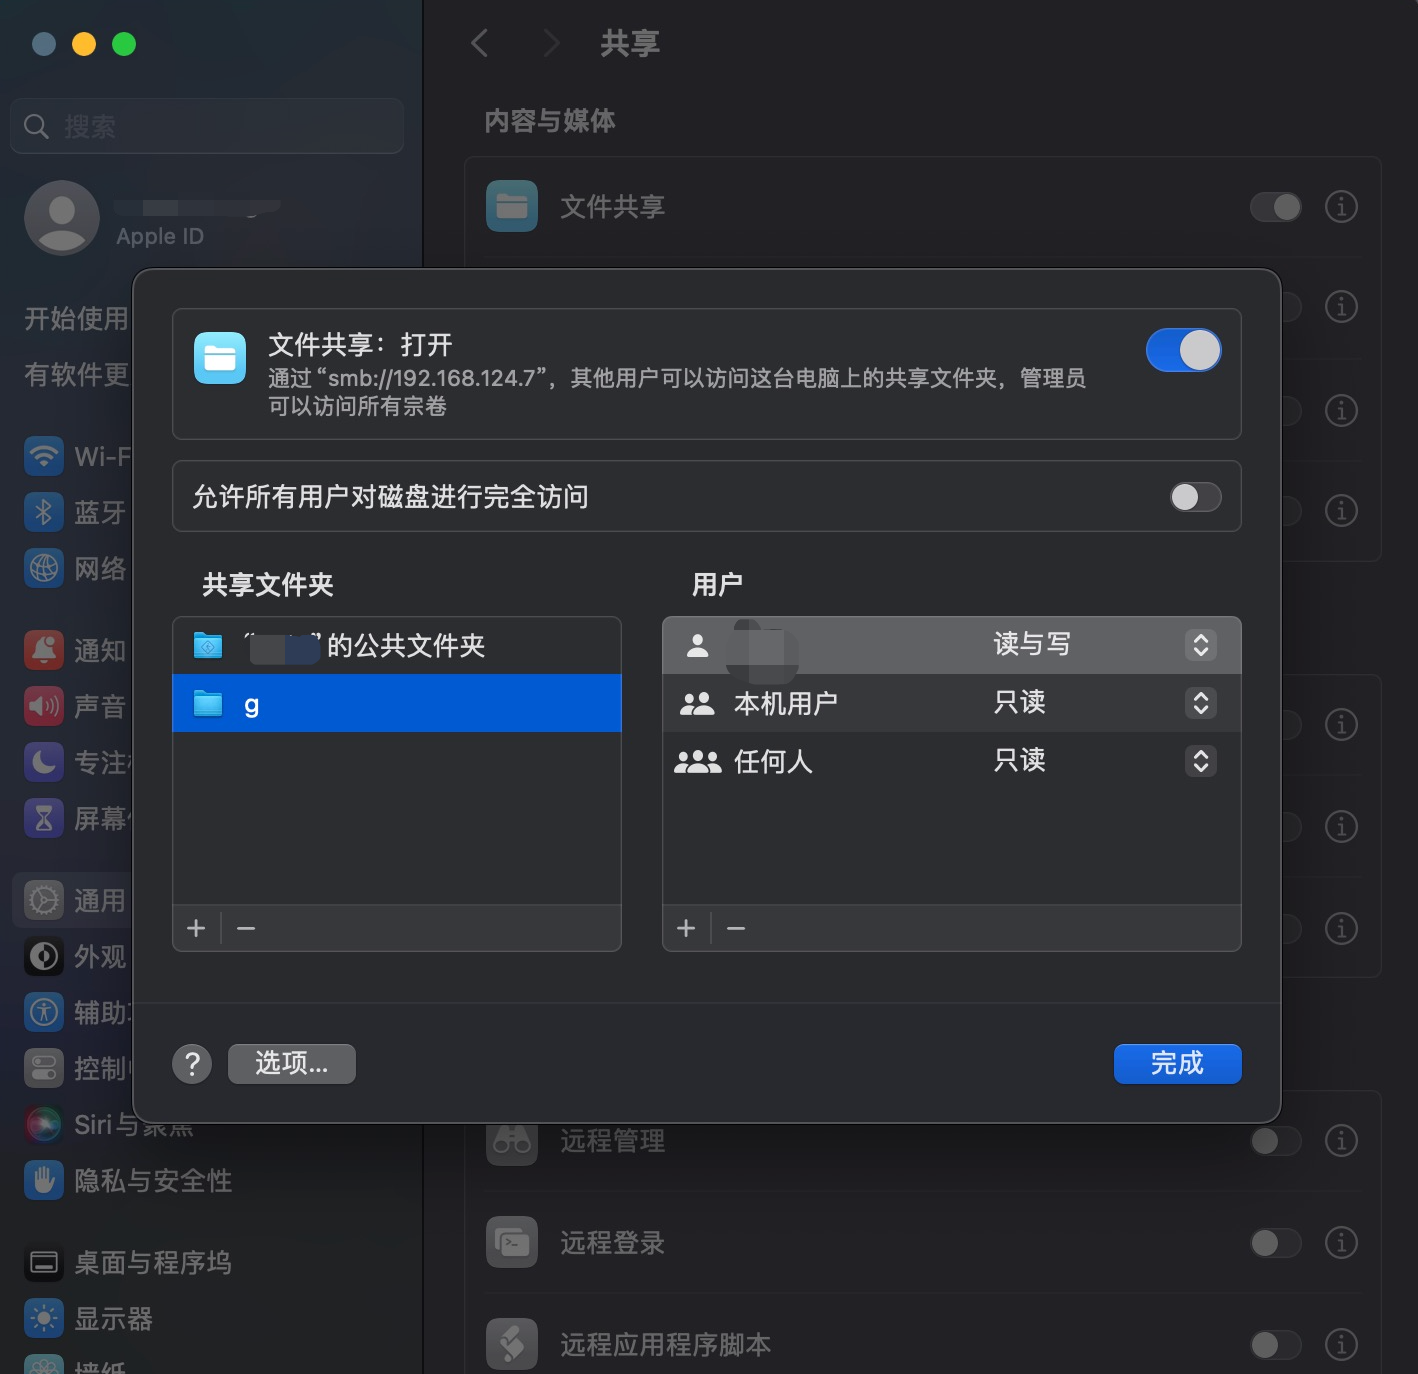1418x1374 pixels.
Task: Turn off the 文件共享 toggle
Action: [1184, 350]
